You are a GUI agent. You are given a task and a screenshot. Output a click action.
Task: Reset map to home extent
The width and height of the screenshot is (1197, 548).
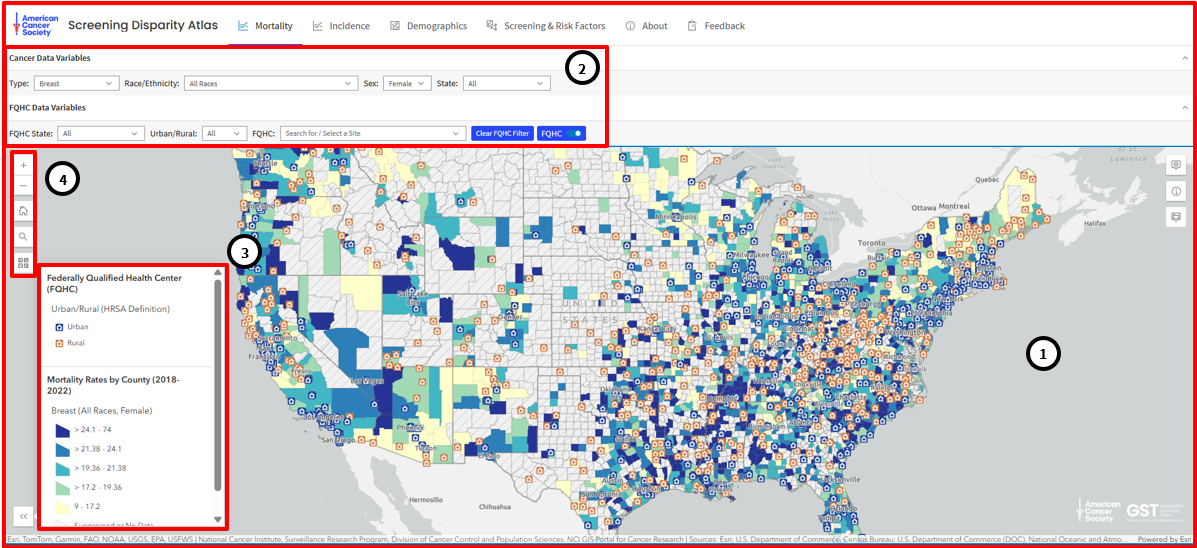tap(24, 211)
